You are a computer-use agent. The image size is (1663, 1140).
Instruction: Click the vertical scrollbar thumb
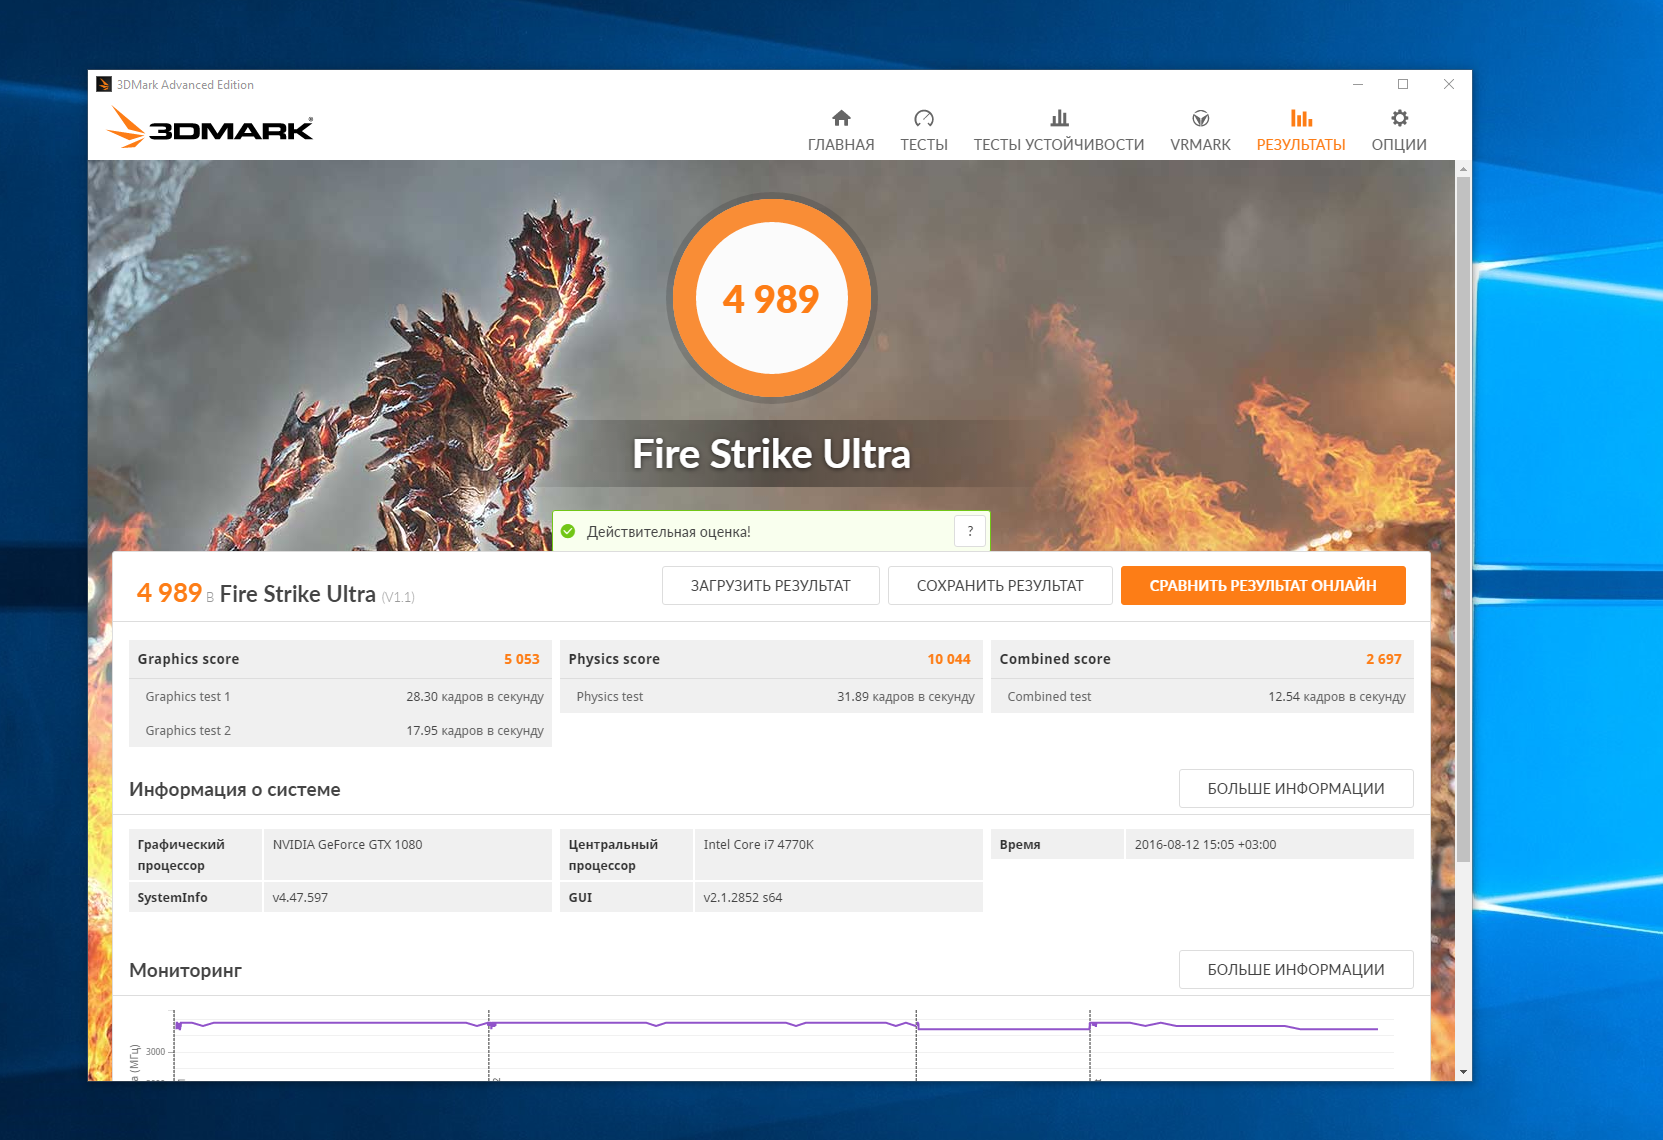click(1463, 519)
